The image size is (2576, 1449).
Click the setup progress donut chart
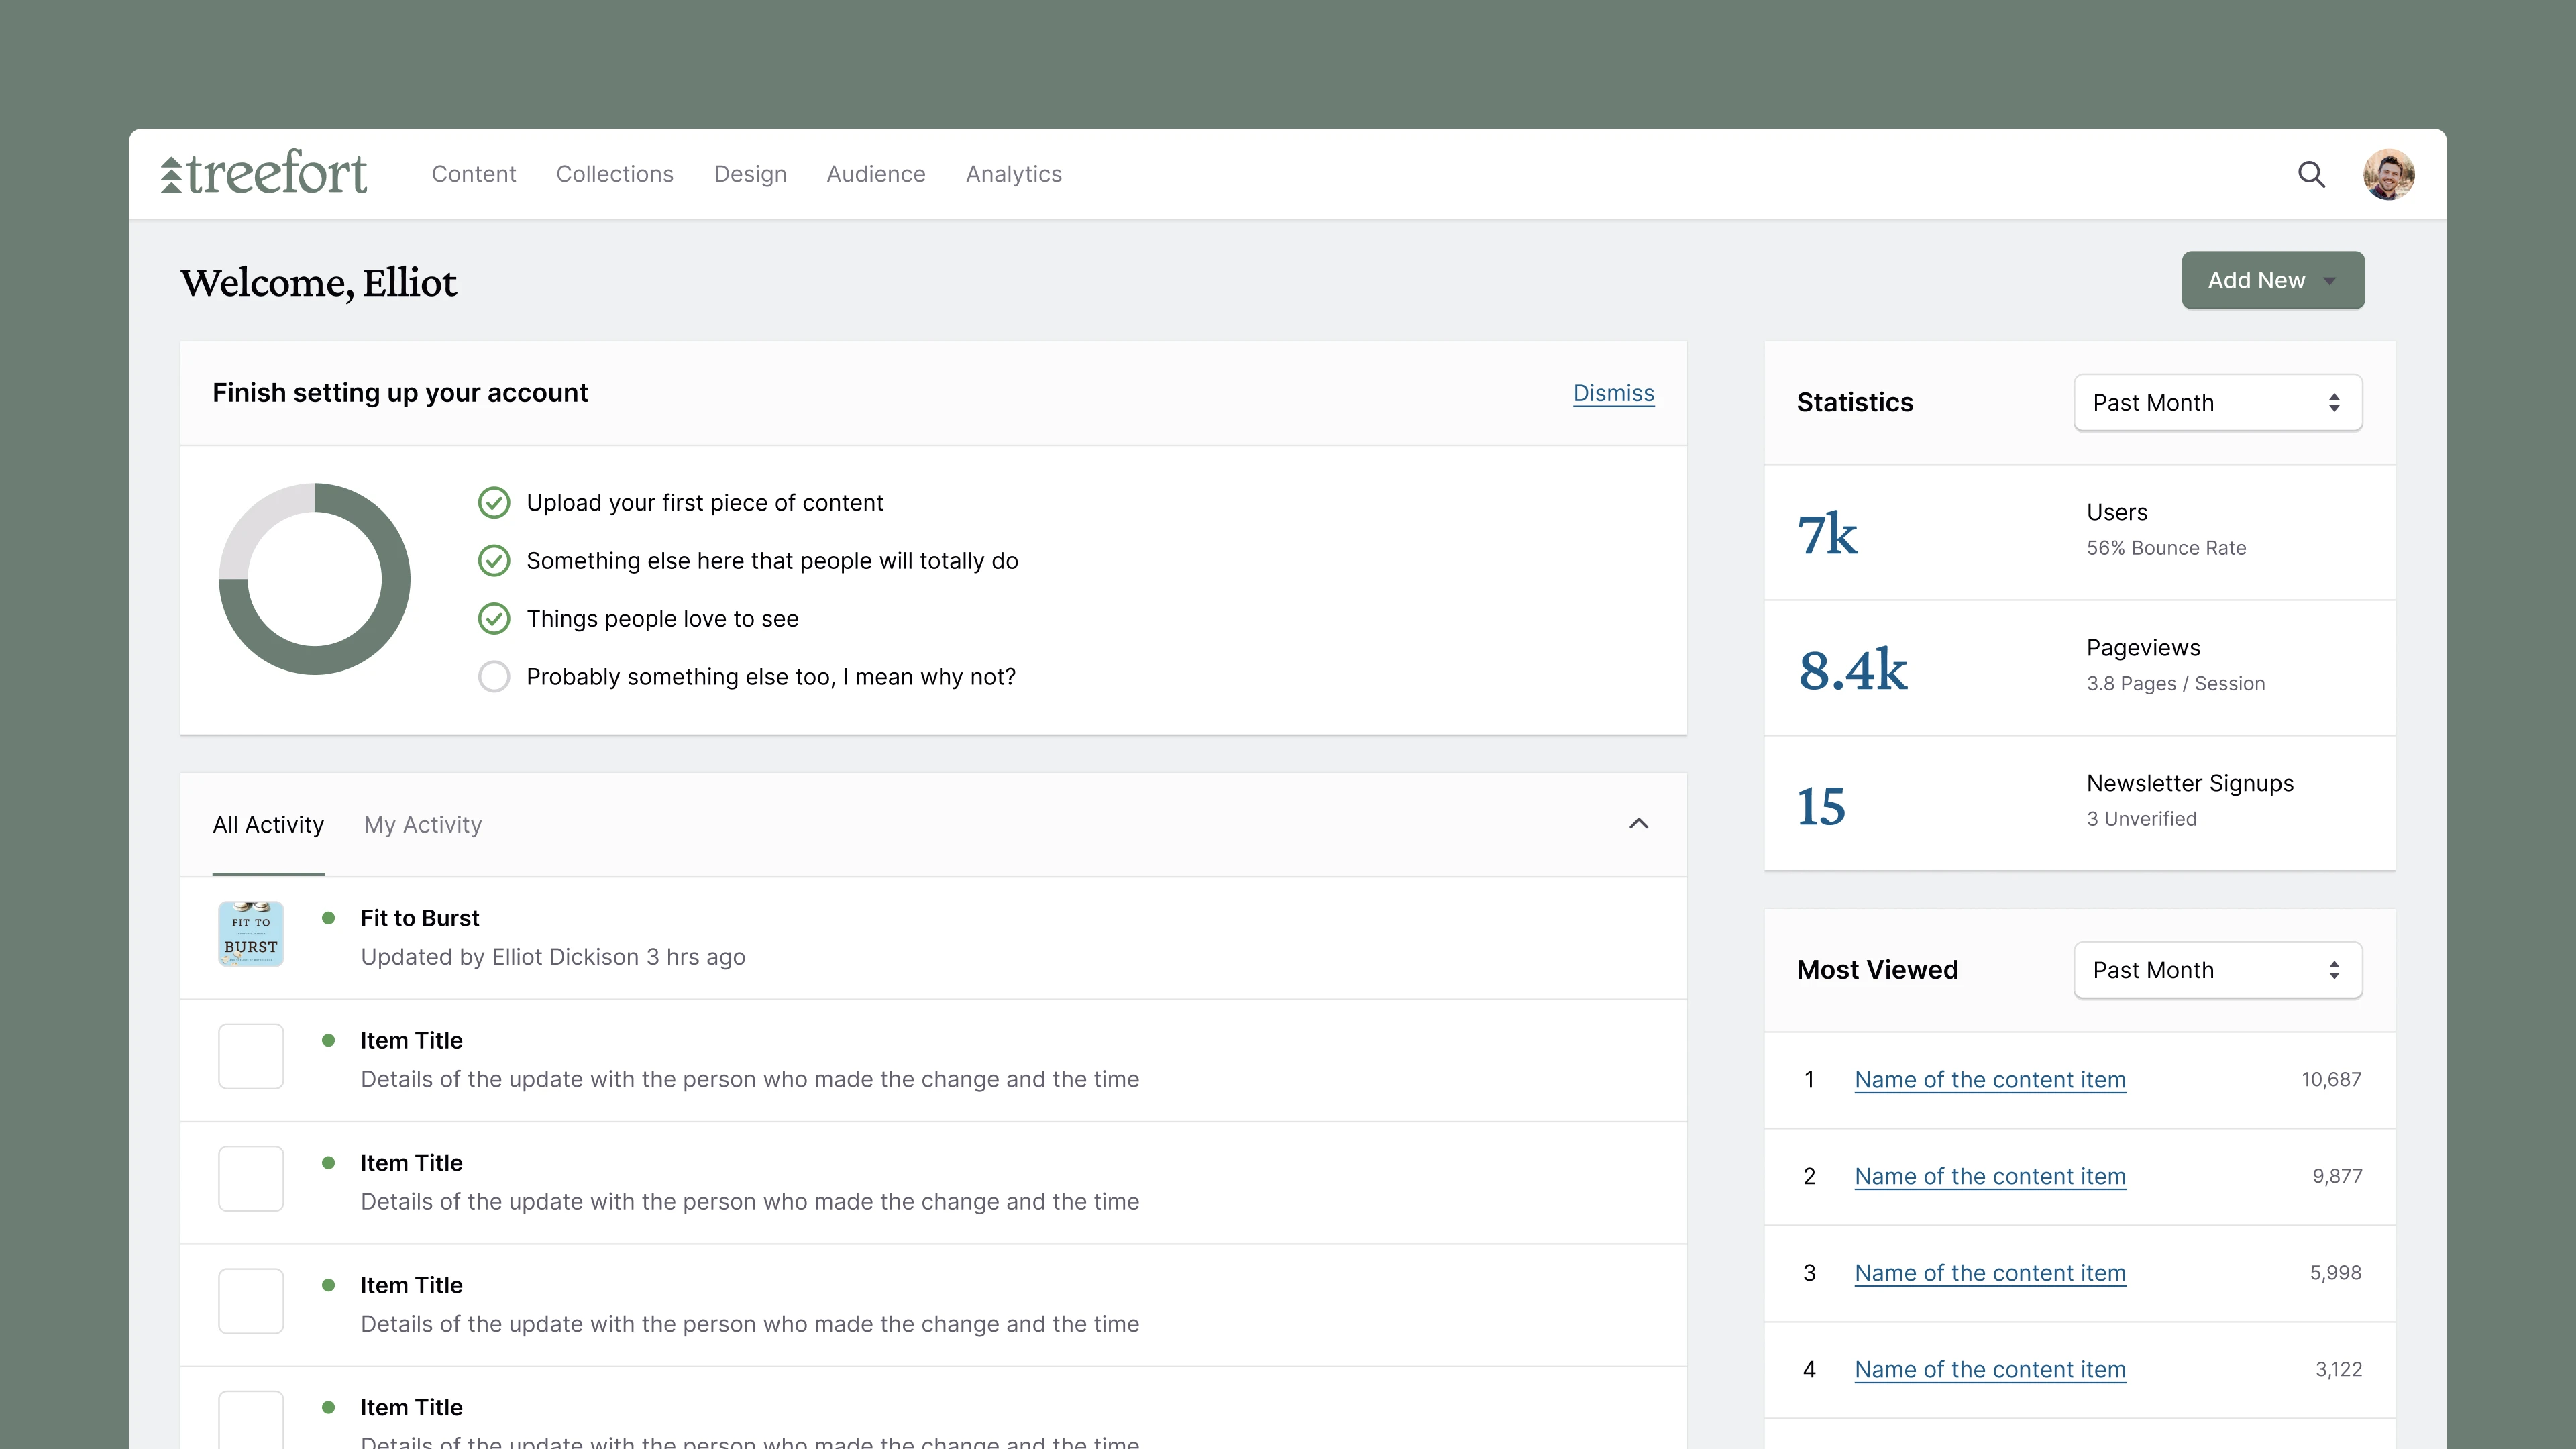(314, 579)
